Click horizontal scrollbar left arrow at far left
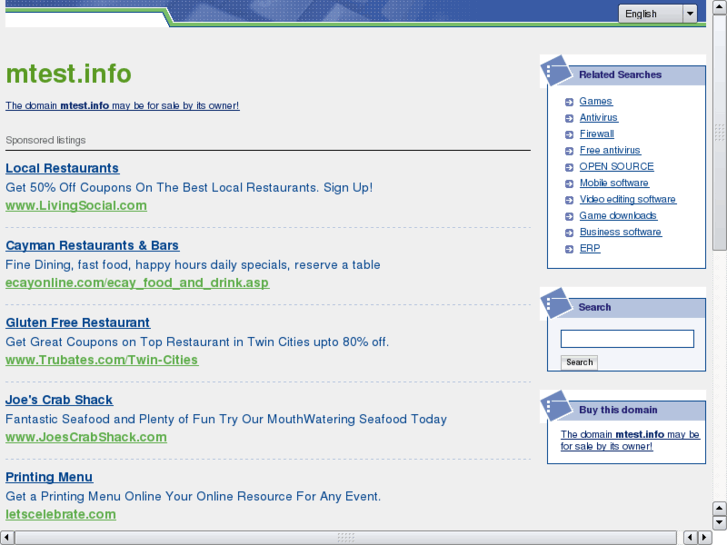This screenshot has width=727, height=545. tap(6, 537)
